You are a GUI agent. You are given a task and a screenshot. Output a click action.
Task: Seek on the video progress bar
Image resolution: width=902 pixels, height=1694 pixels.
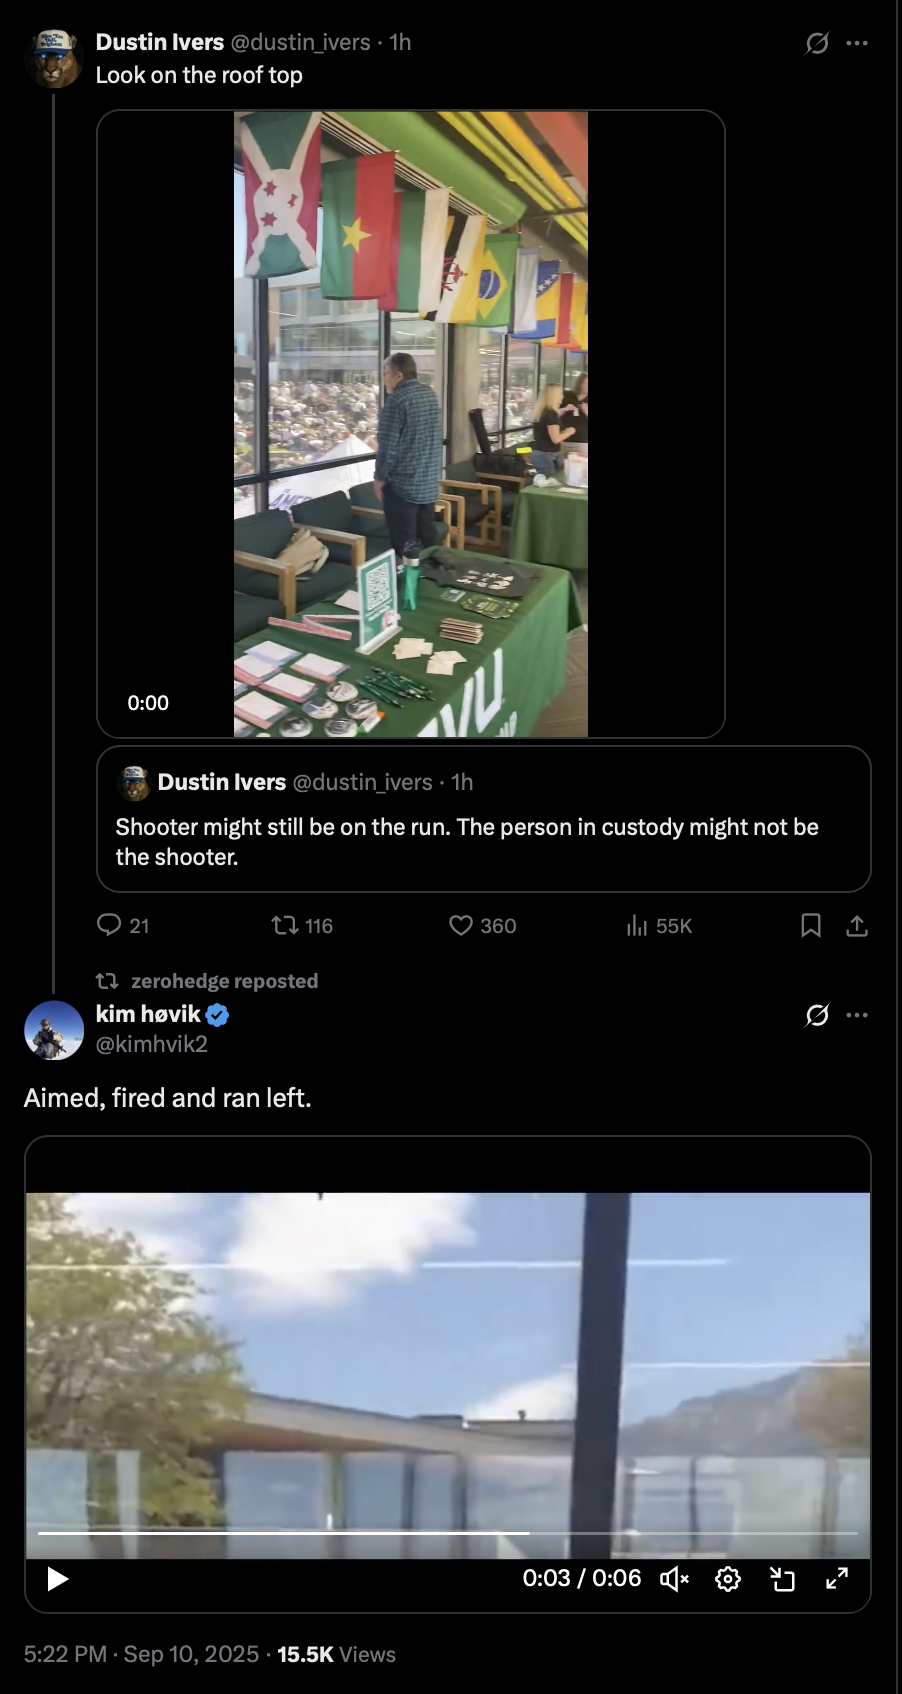[448, 1532]
